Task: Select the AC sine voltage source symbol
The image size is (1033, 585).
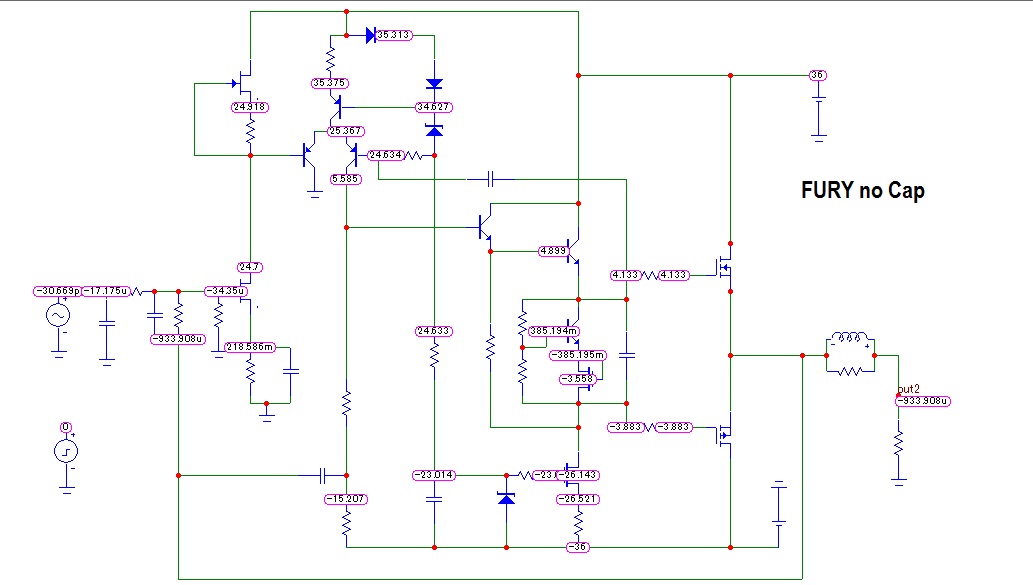Action: (58, 315)
